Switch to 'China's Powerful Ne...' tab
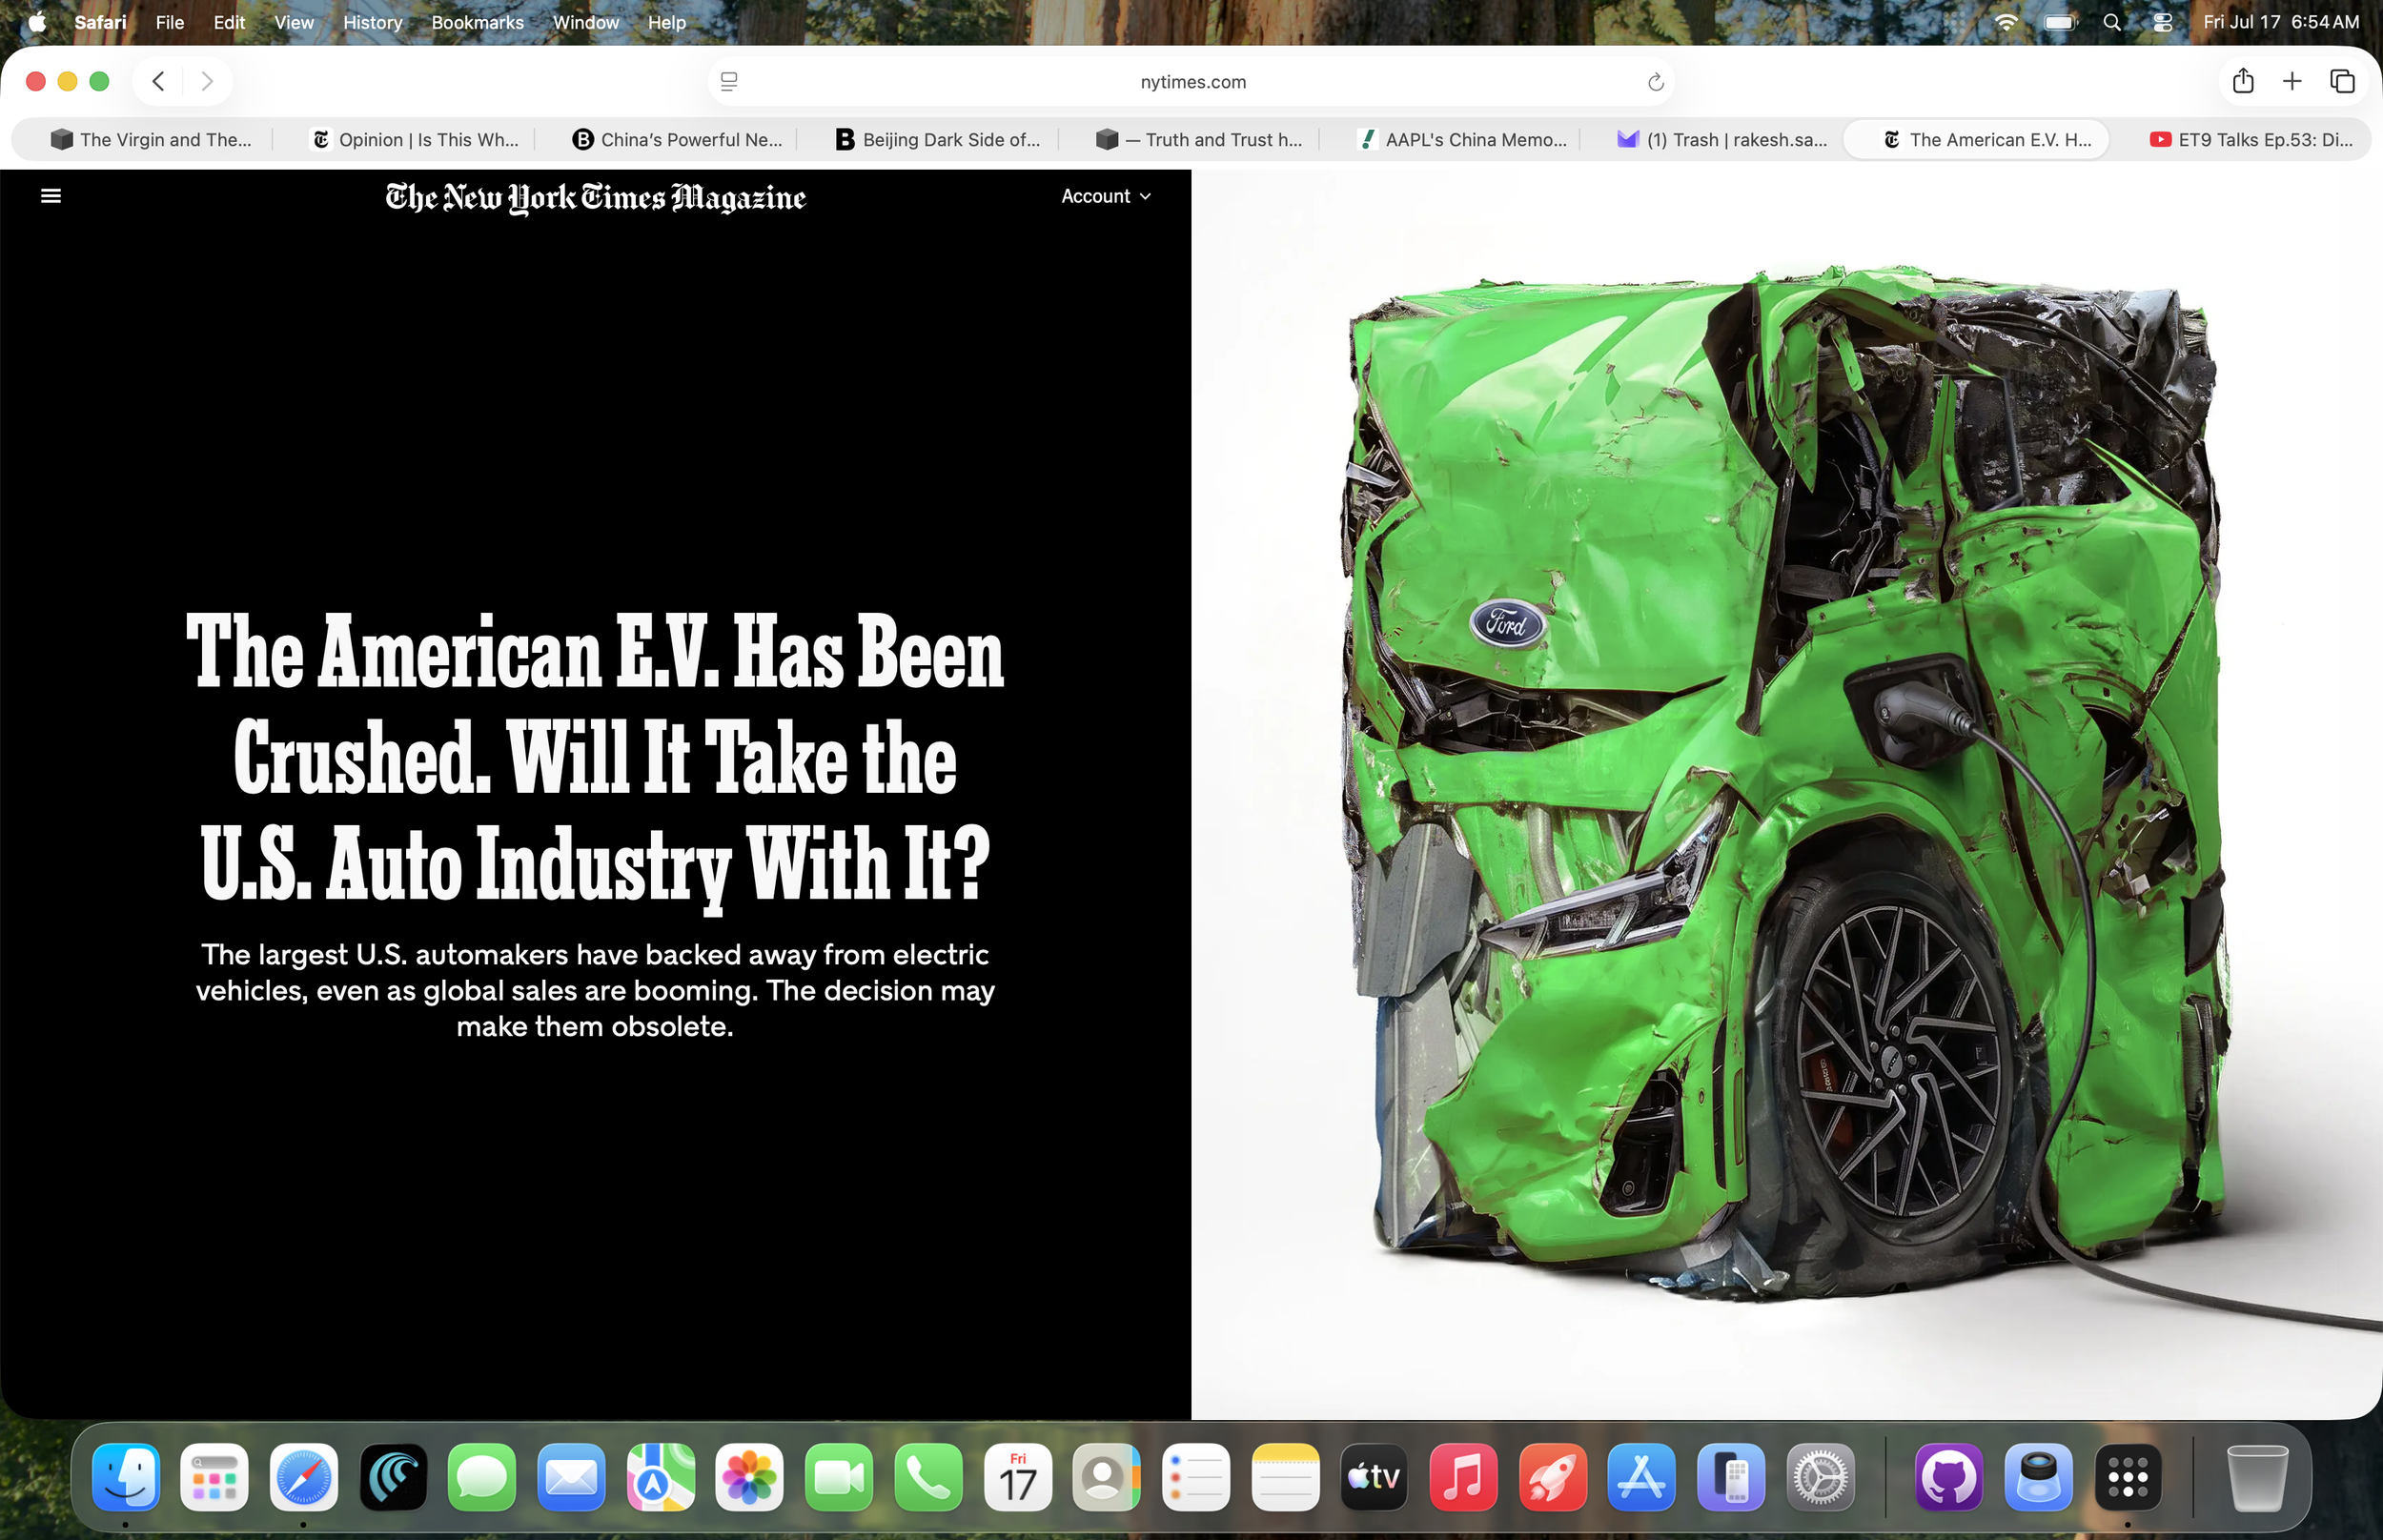 677,140
